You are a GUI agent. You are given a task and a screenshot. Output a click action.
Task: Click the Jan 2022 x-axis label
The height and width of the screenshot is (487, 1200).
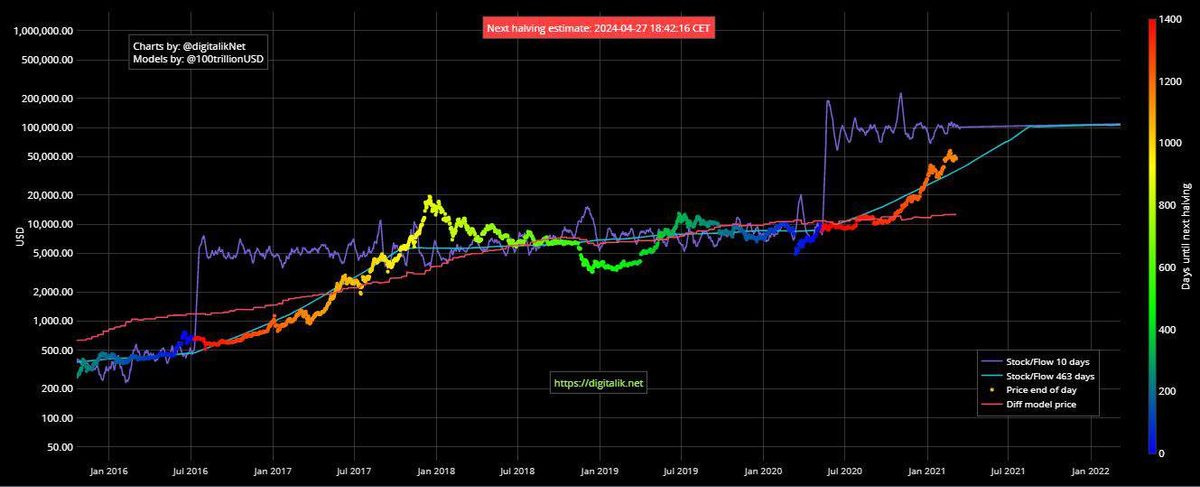[x=1090, y=468]
